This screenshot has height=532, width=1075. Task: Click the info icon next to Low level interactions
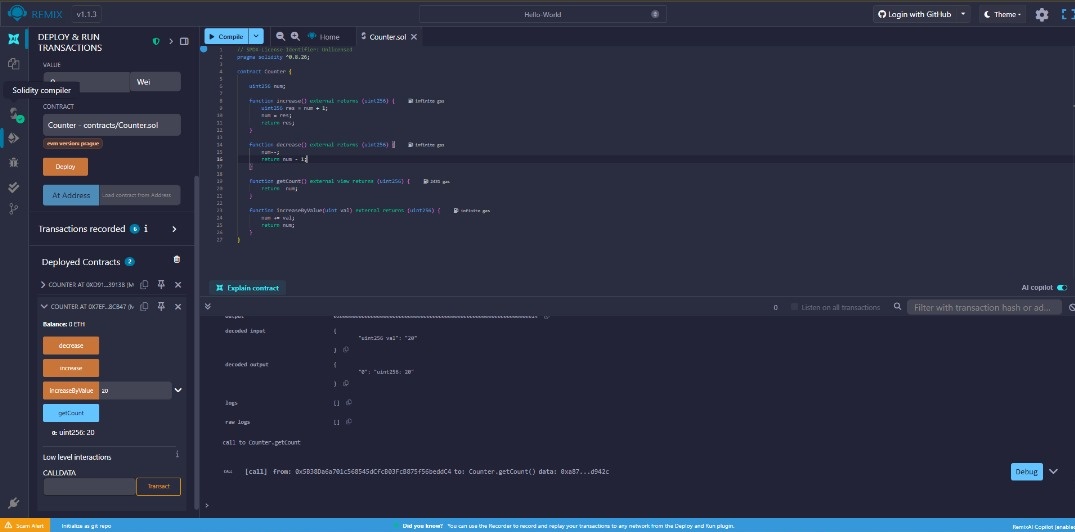click(x=177, y=454)
